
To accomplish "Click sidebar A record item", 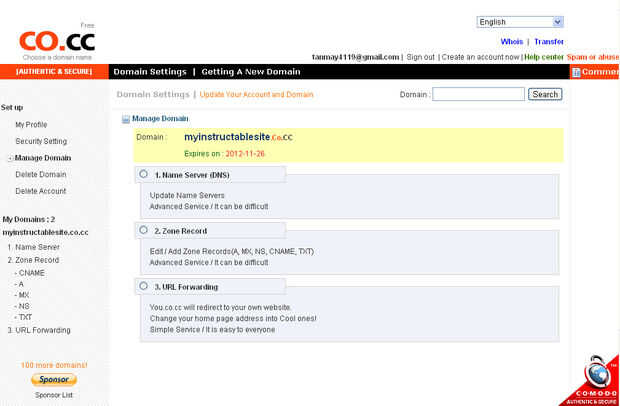I will [x=19, y=284].
